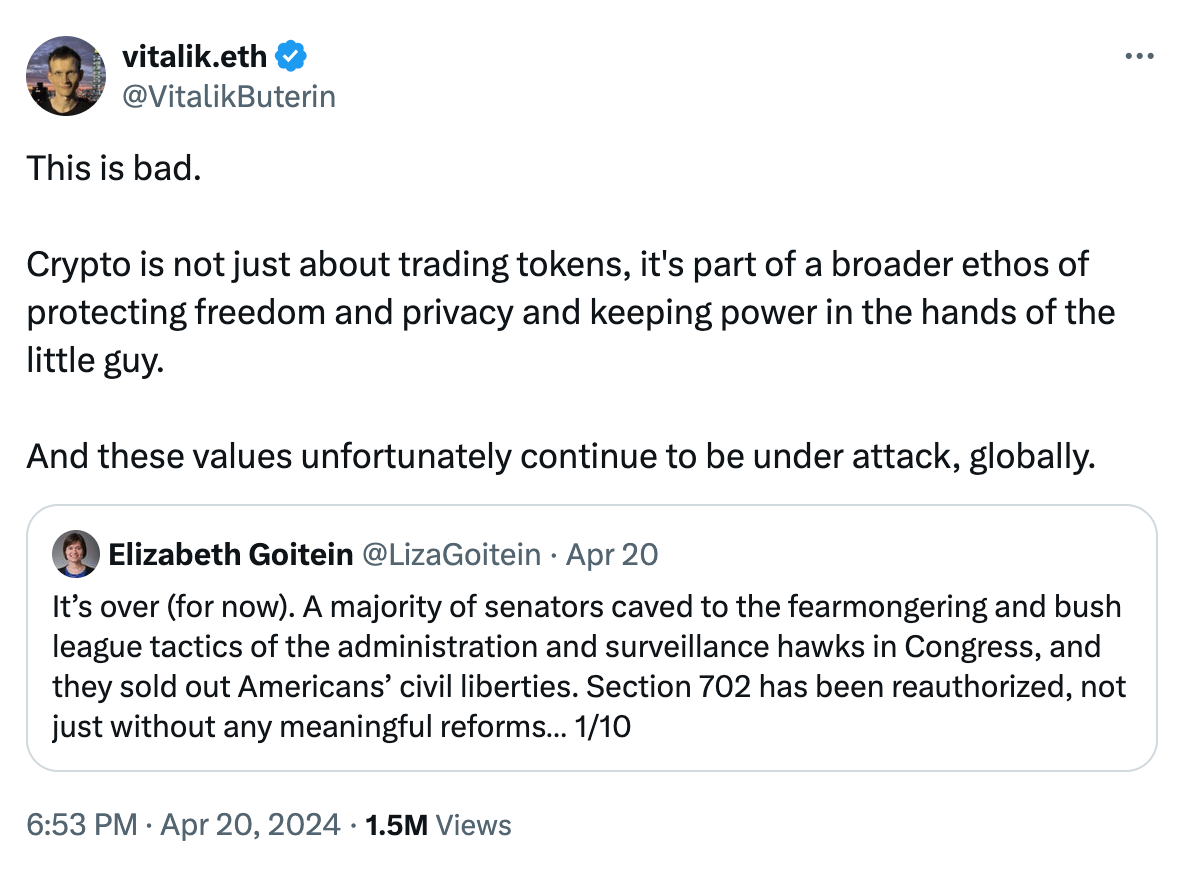Screen dimensions: 1190x870
Task: Click Elizabeth Goitein's small avatar
Action: coord(75,554)
